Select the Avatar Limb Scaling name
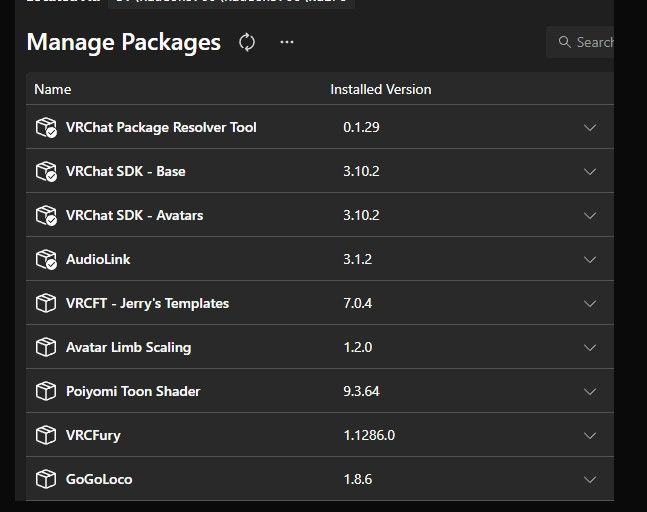The image size is (647, 512). tap(128, 347)
